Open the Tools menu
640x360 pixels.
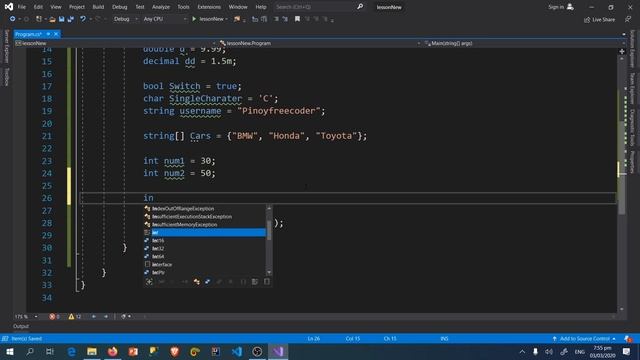click(x=183, y=7)
